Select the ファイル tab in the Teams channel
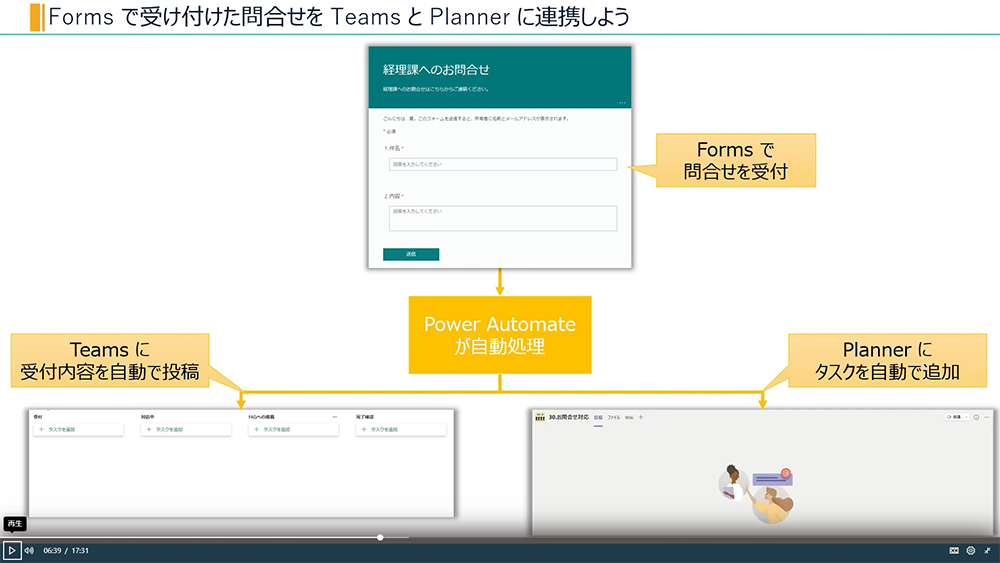The image size is (1000, 563). (x=614, y=418)
